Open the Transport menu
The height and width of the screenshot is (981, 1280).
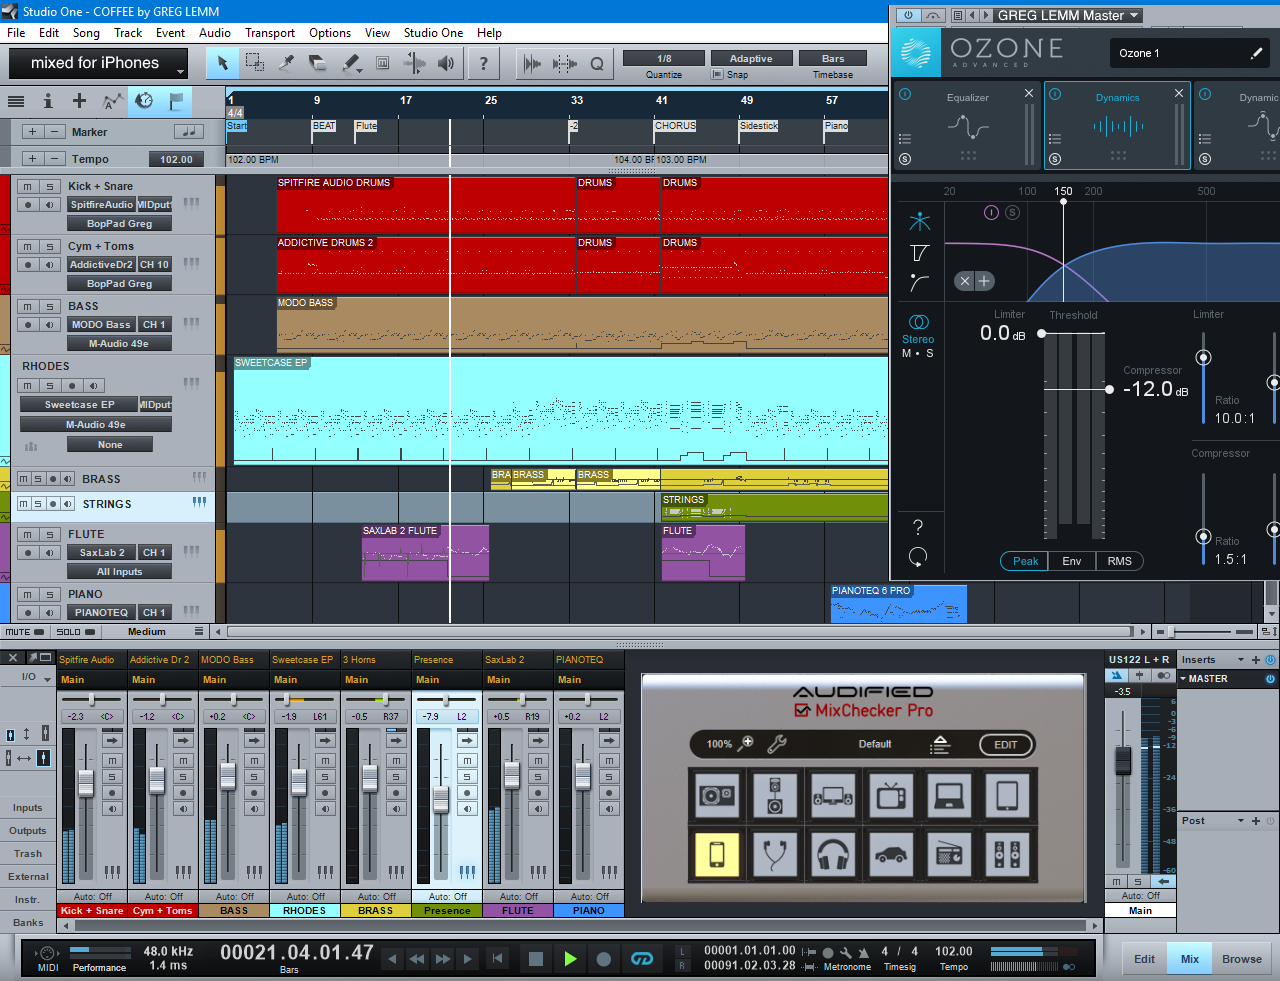(x=270, y=33)
